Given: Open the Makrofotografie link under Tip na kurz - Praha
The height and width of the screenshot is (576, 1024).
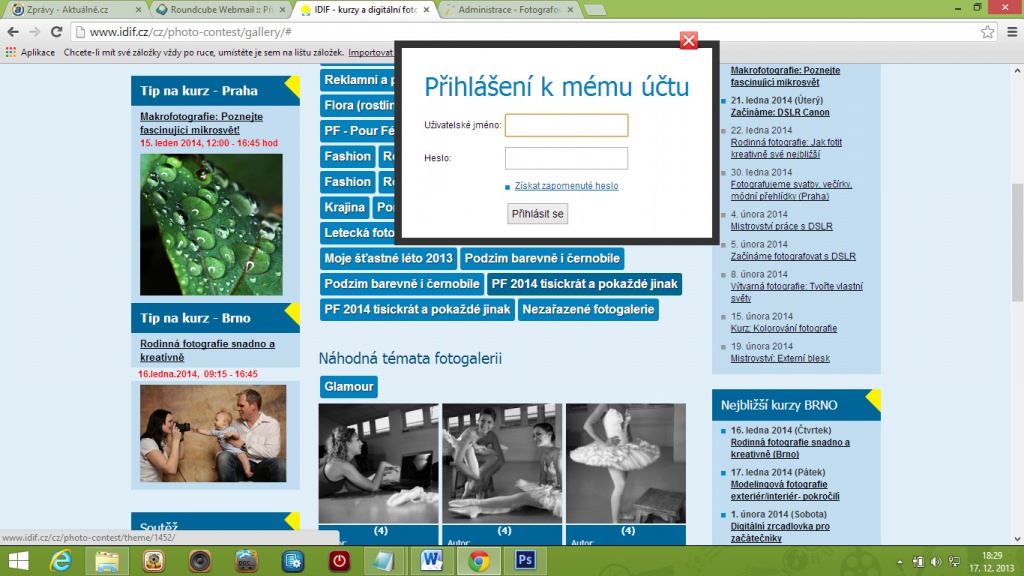Looking at the screenshot, I should pos(201,123).
